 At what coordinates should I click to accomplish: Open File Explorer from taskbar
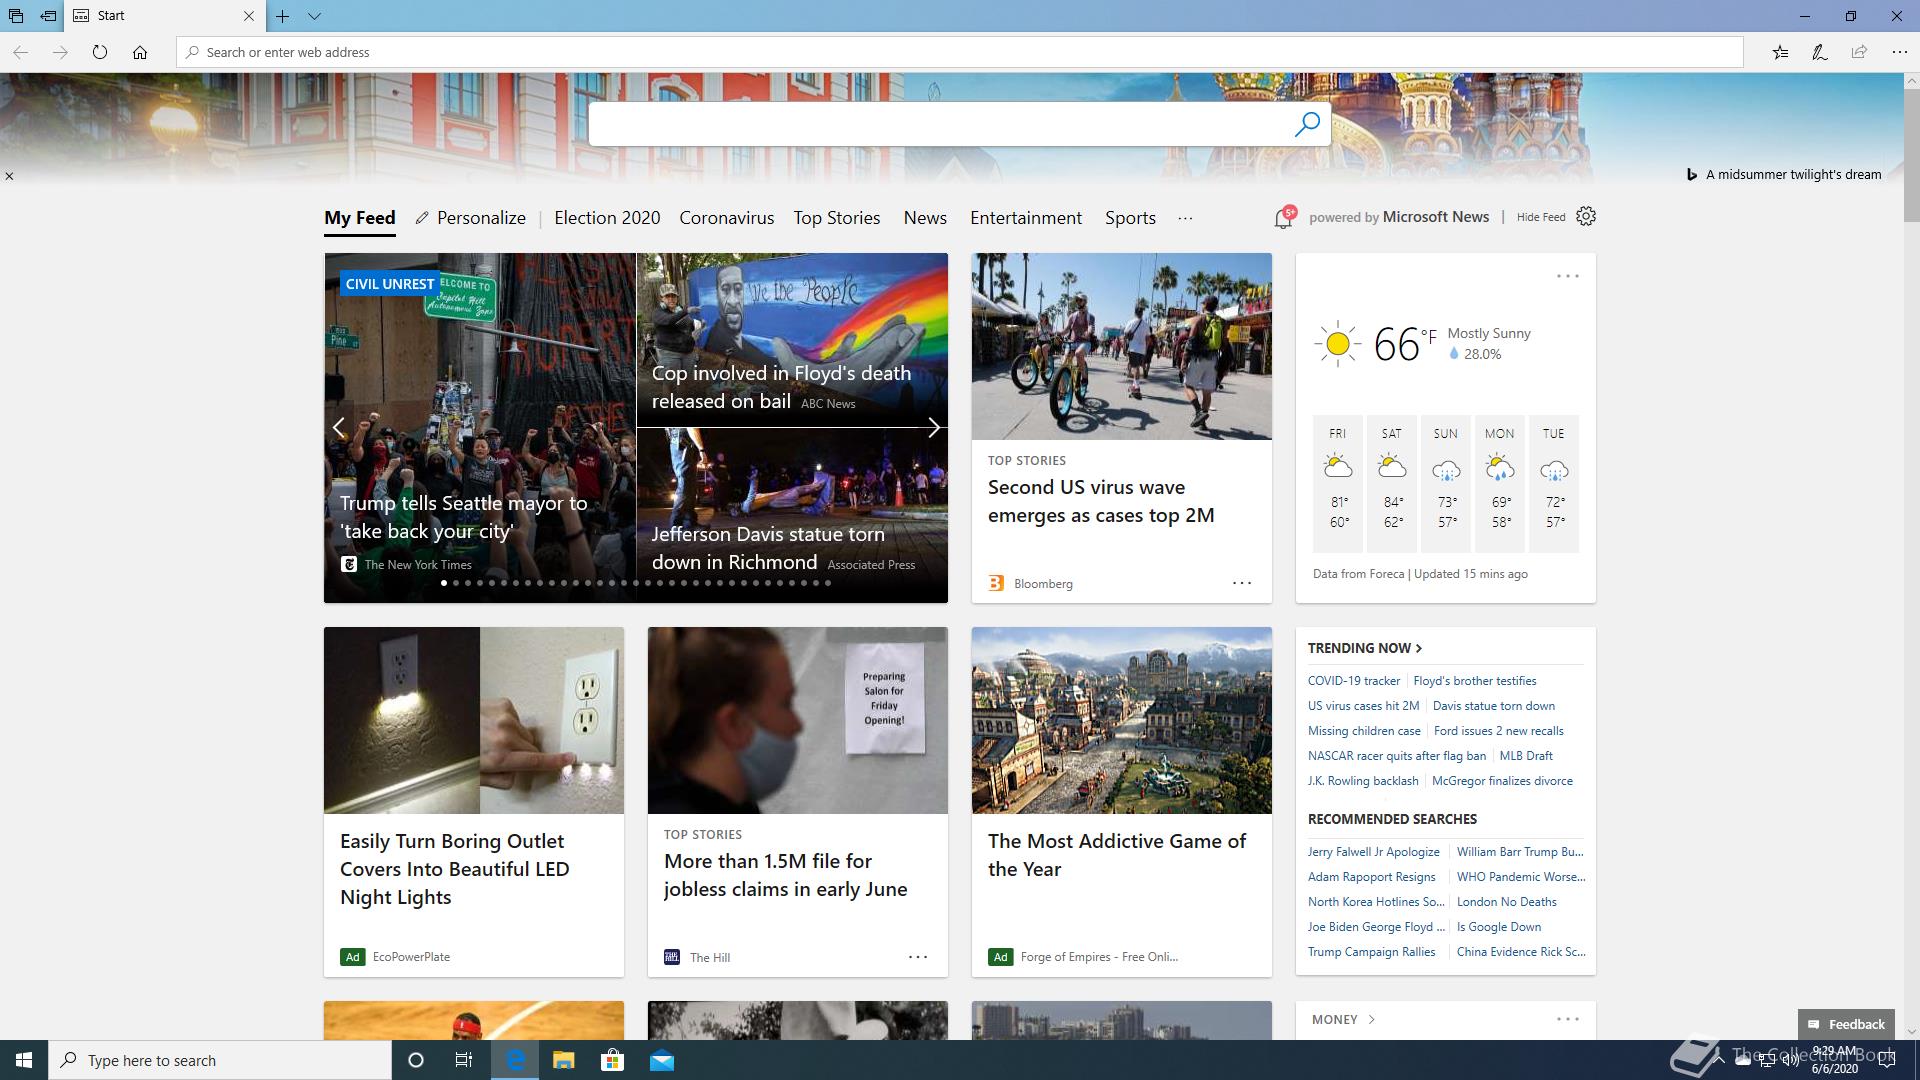(x=563, y=1060)
